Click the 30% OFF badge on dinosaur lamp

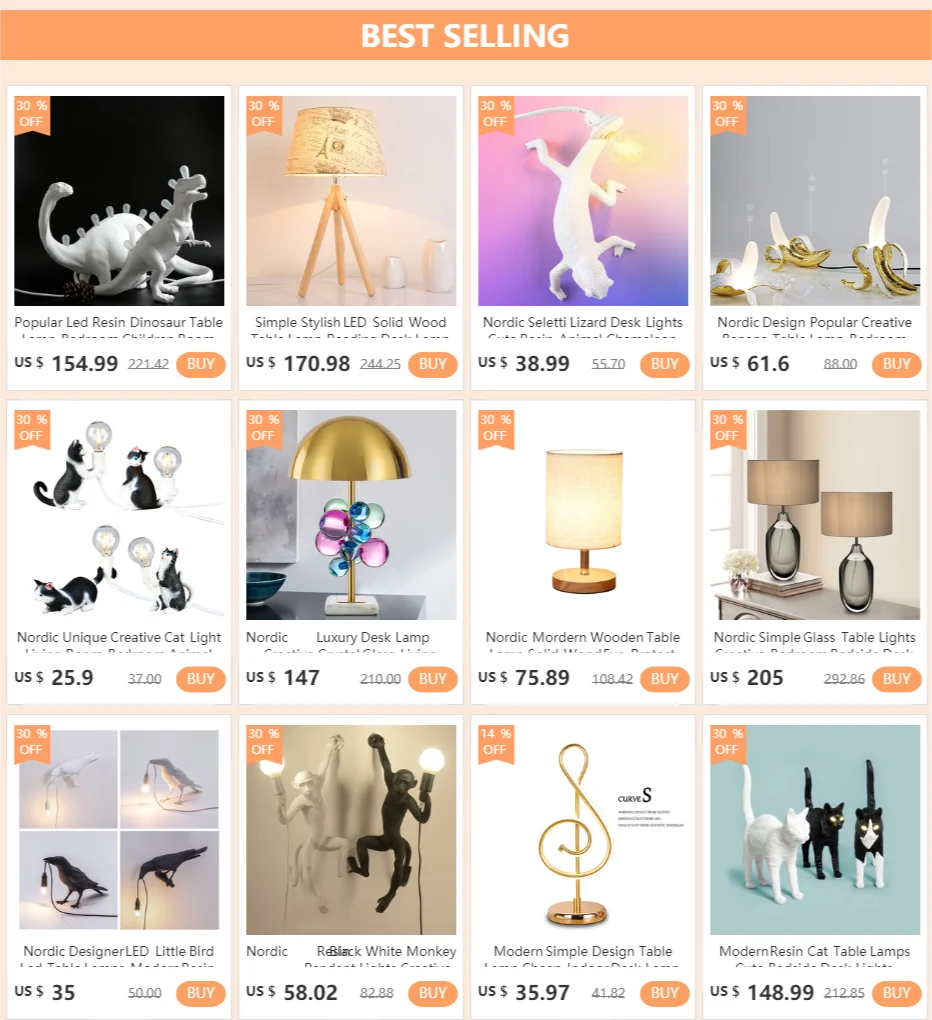[32, 115]
